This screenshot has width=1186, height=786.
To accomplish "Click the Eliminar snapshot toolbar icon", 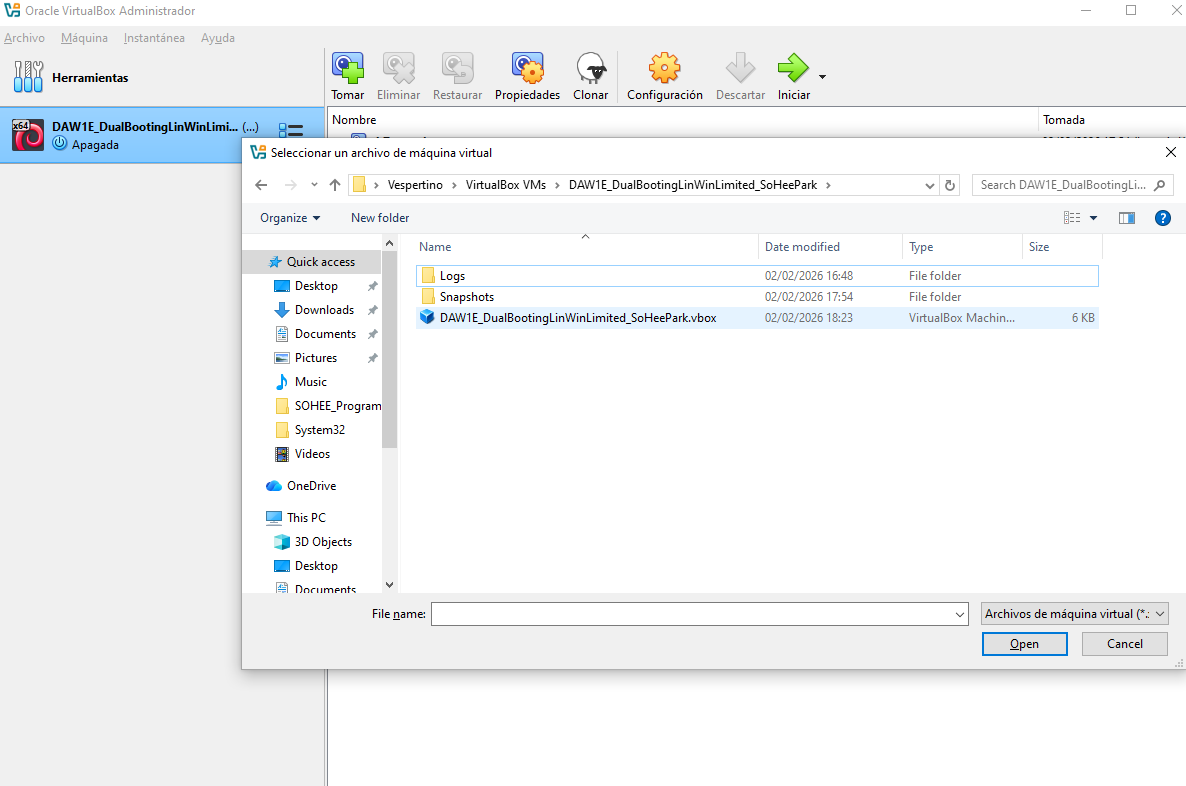I will [399, 68].
